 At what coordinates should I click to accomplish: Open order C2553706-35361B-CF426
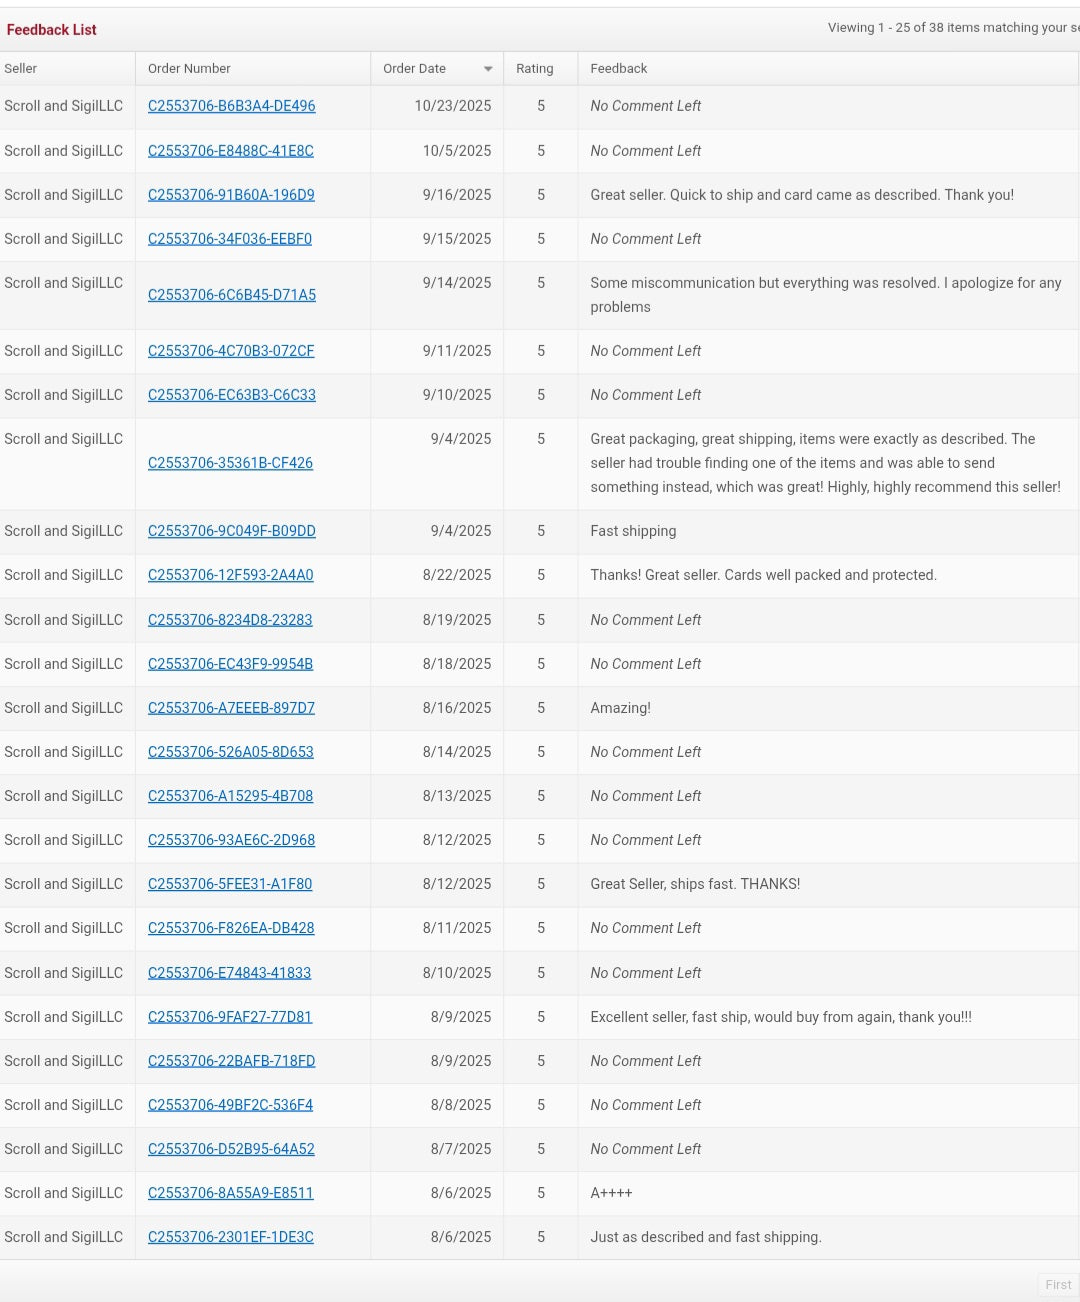pos(230,463)
